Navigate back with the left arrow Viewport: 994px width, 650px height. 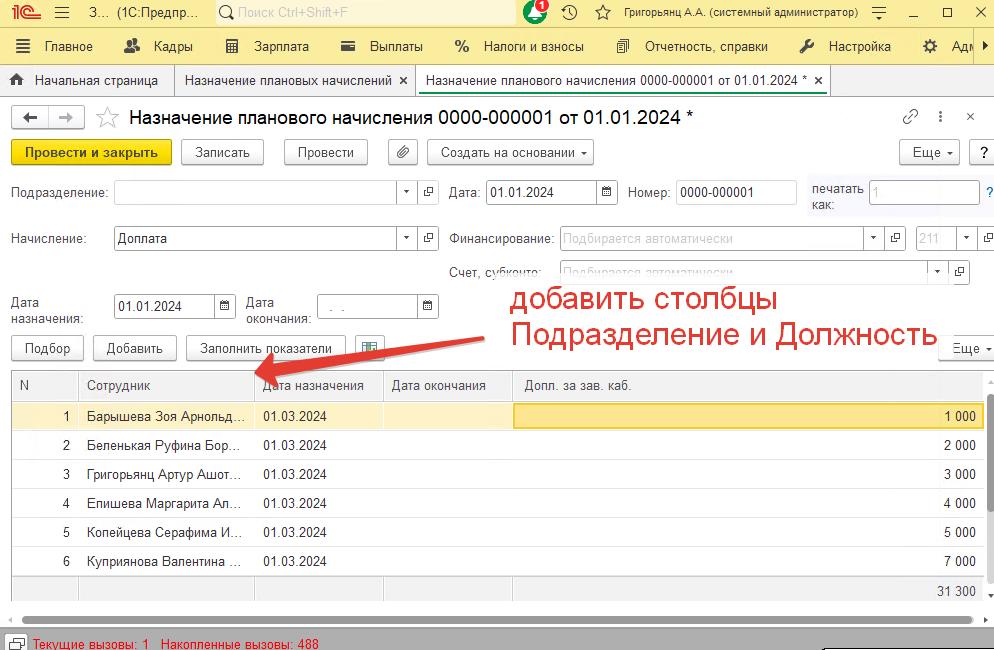(30, 118)
